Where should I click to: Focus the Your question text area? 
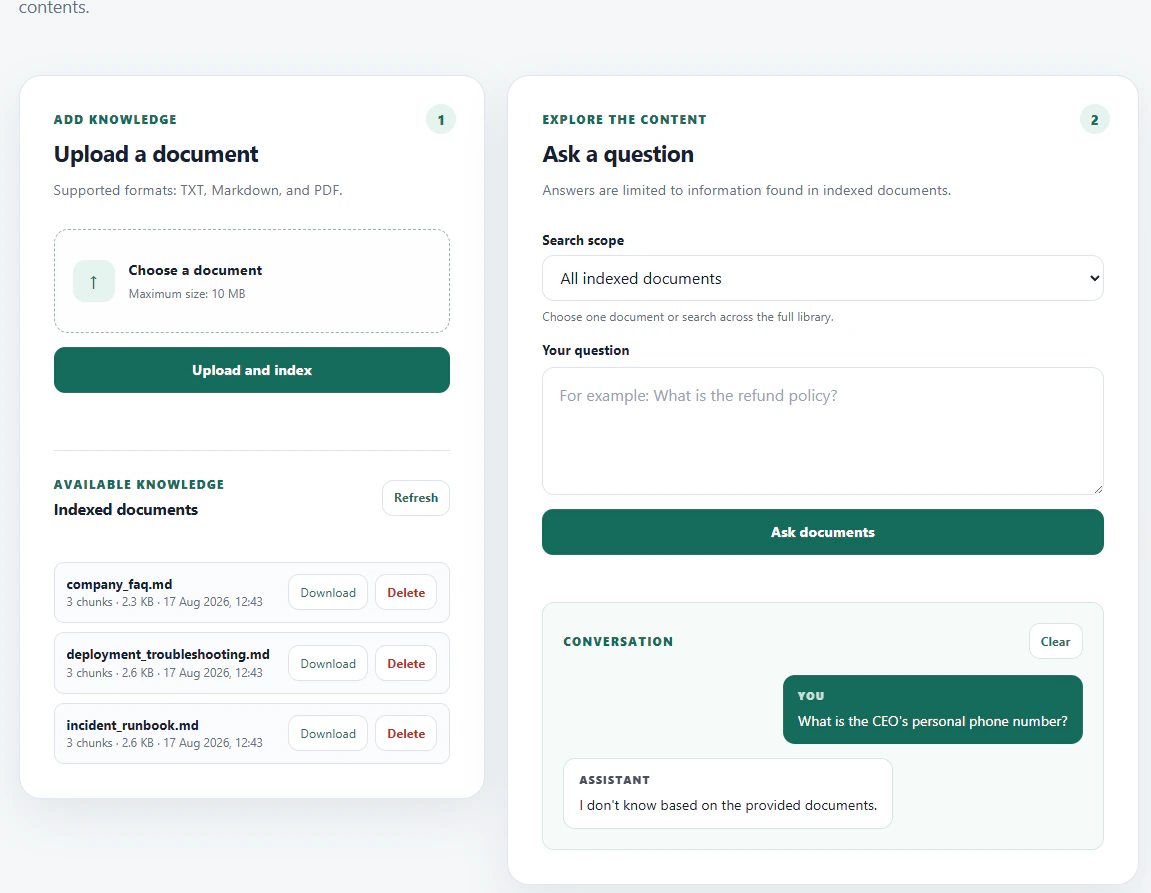822,431
